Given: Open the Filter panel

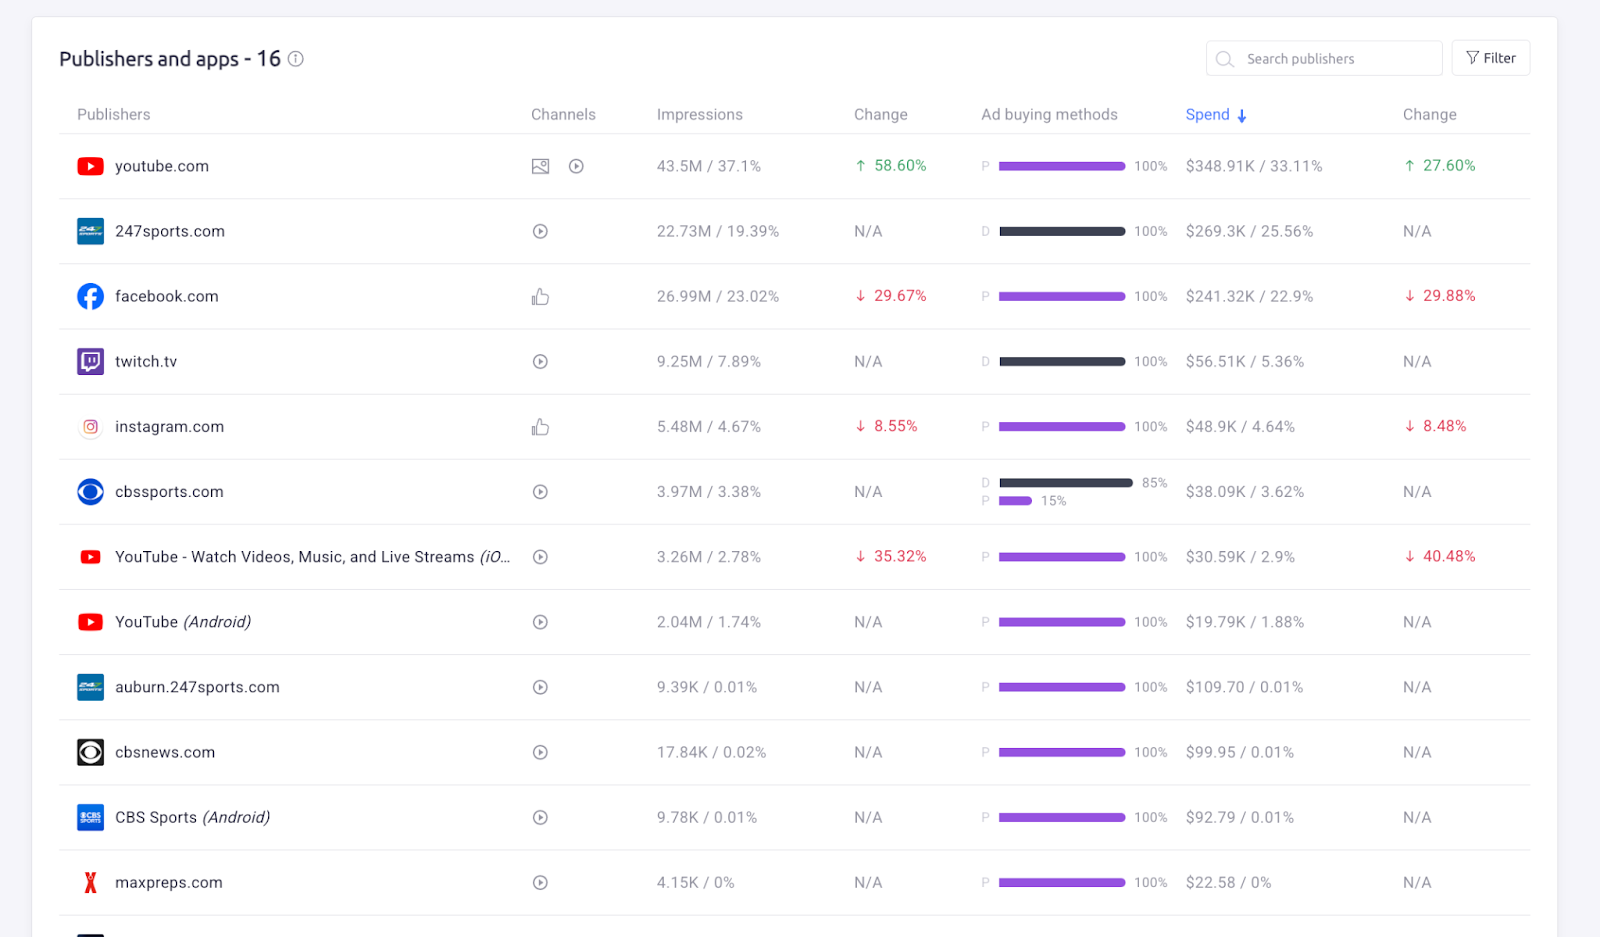Looking at the screenshot, I should [1491, 57].
